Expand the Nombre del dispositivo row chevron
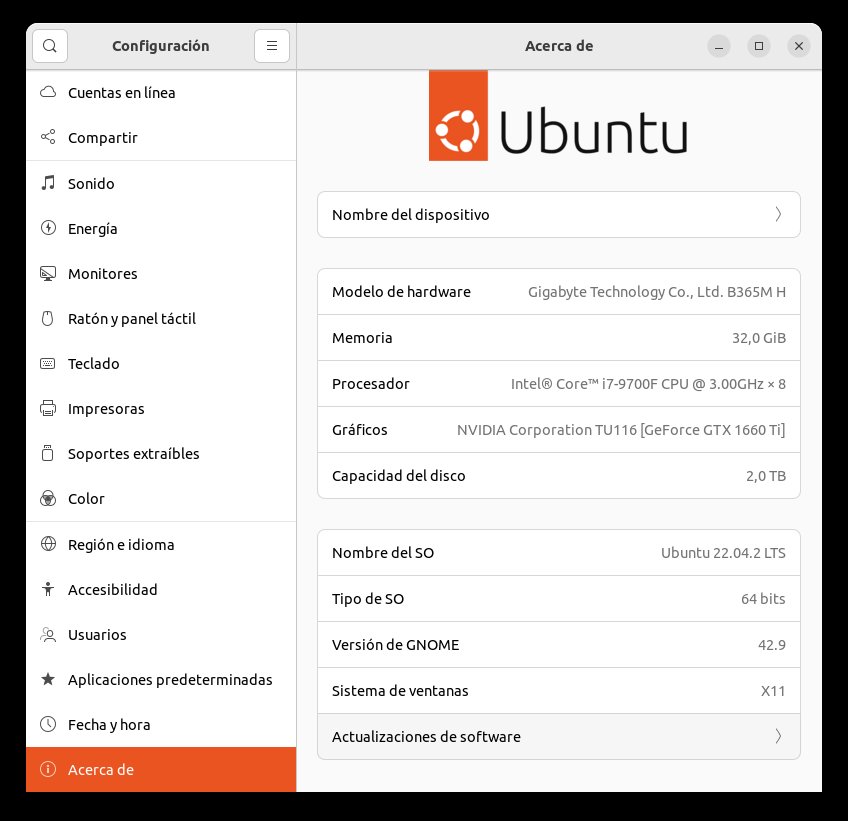This screenshot has width=848, height=821. (778, 215)
